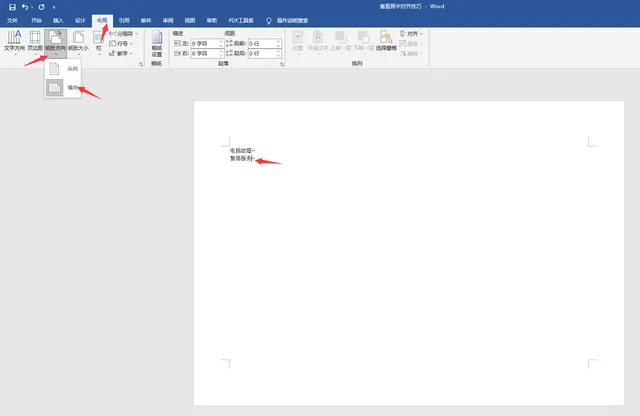Open the 纸张大小 paper size tool
The image size is (640, 416).
[x=78, y=42]
